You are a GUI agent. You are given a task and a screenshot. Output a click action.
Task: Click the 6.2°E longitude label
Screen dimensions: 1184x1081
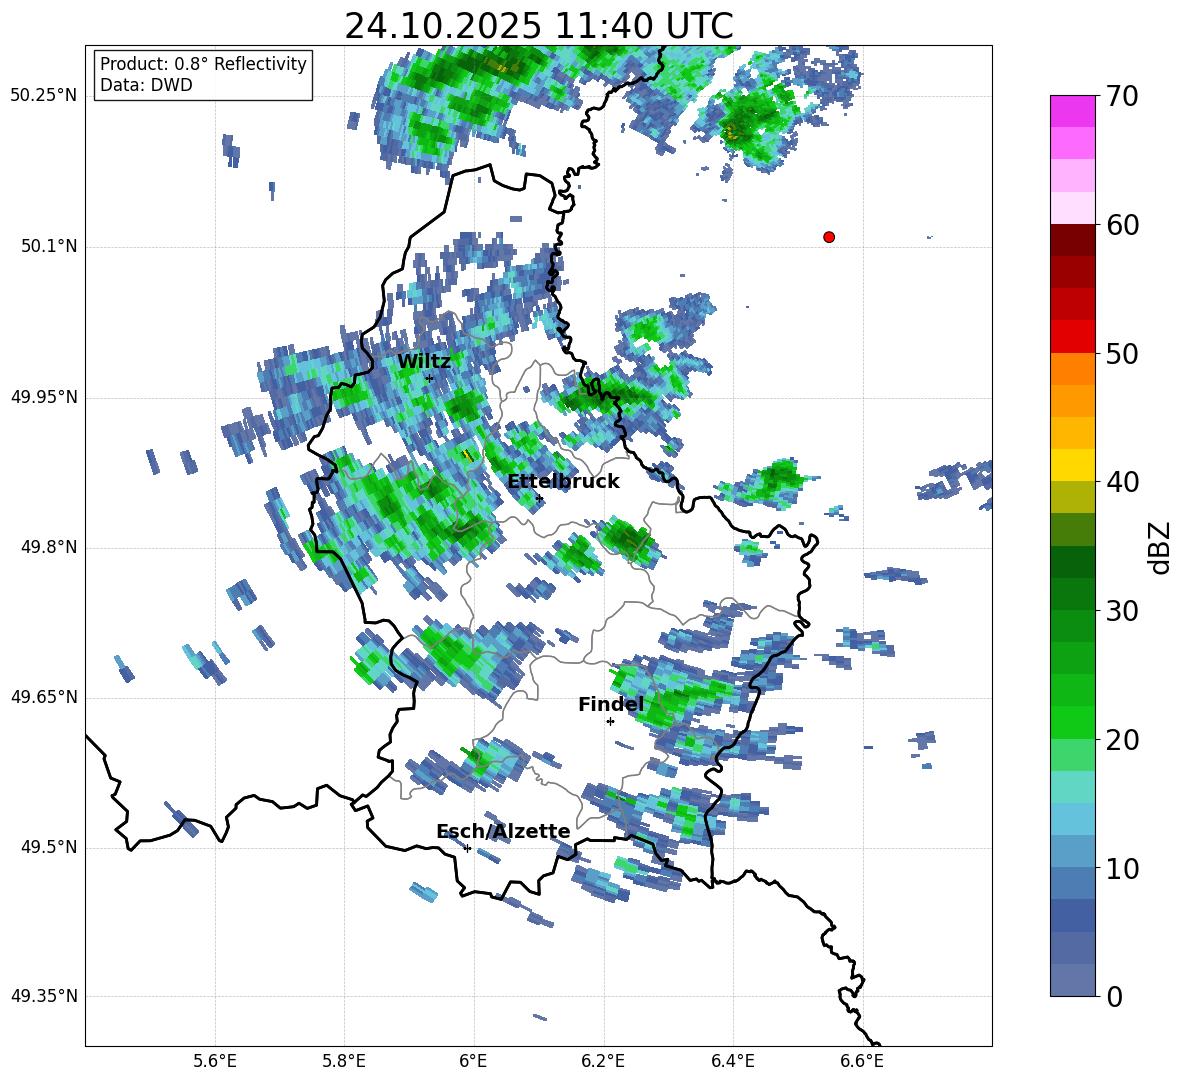coord(603,1061)
